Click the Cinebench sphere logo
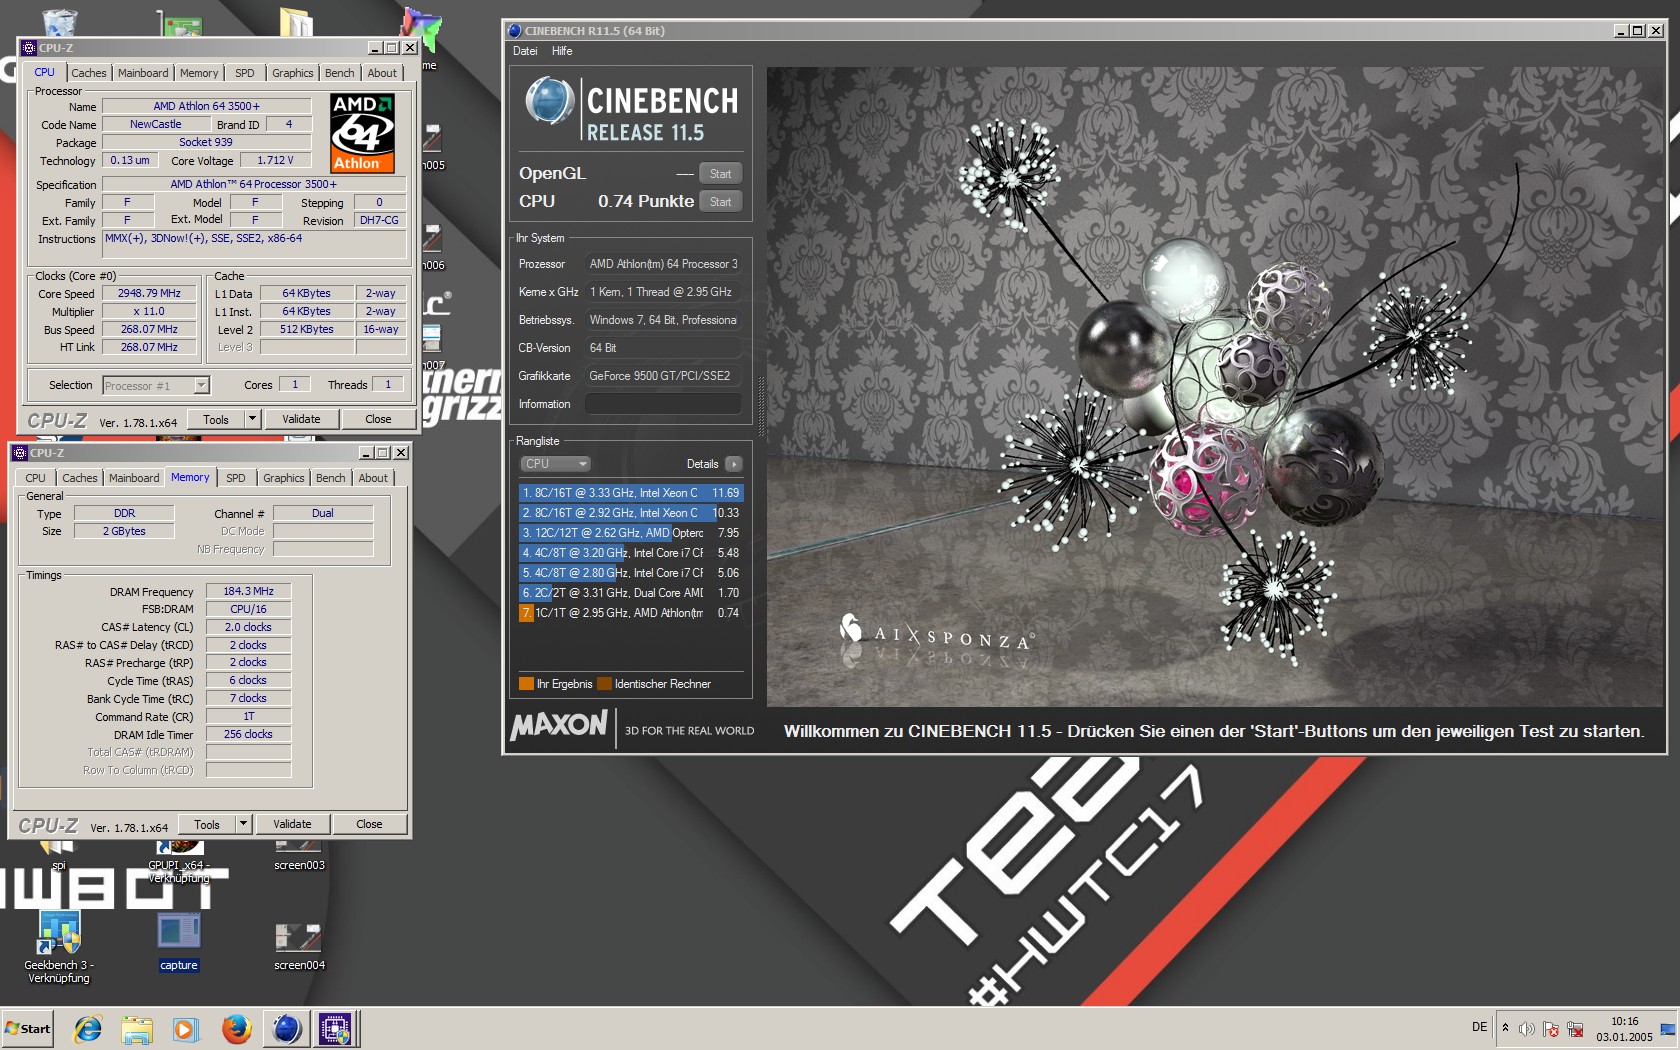This screenshot has height=1050, width=1680. (549, 100)
